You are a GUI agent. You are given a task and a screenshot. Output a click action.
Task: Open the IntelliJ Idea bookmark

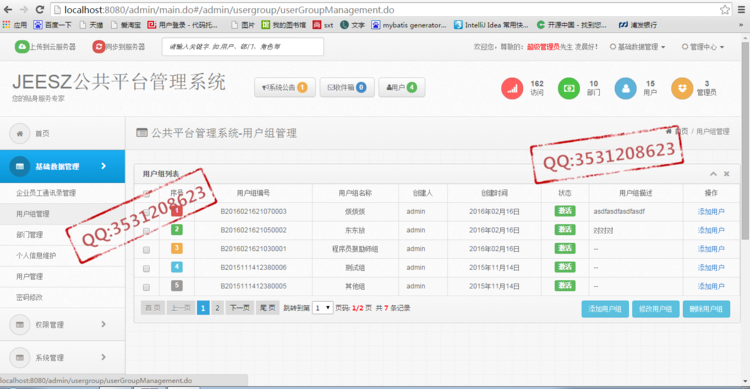(491, 24)
